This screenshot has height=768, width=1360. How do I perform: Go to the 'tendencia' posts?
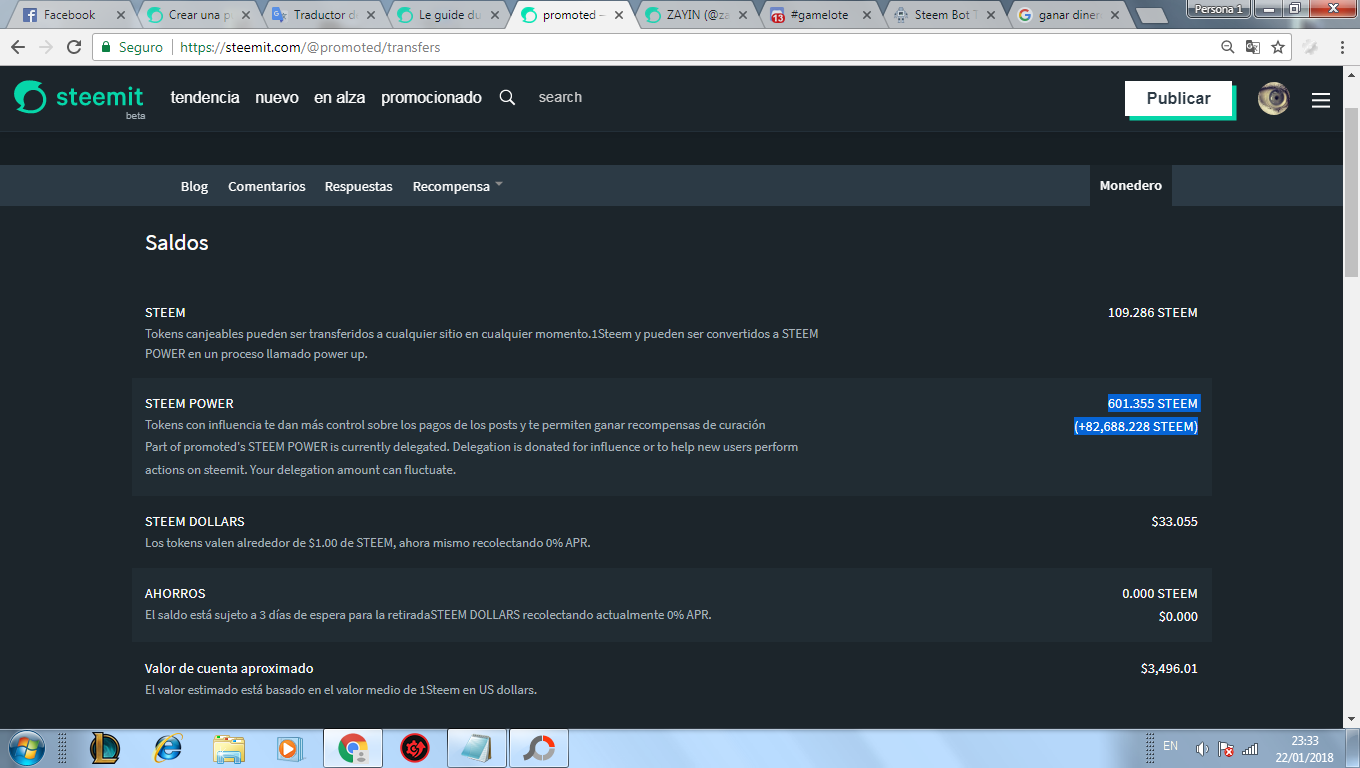click(x=205, y=97)
